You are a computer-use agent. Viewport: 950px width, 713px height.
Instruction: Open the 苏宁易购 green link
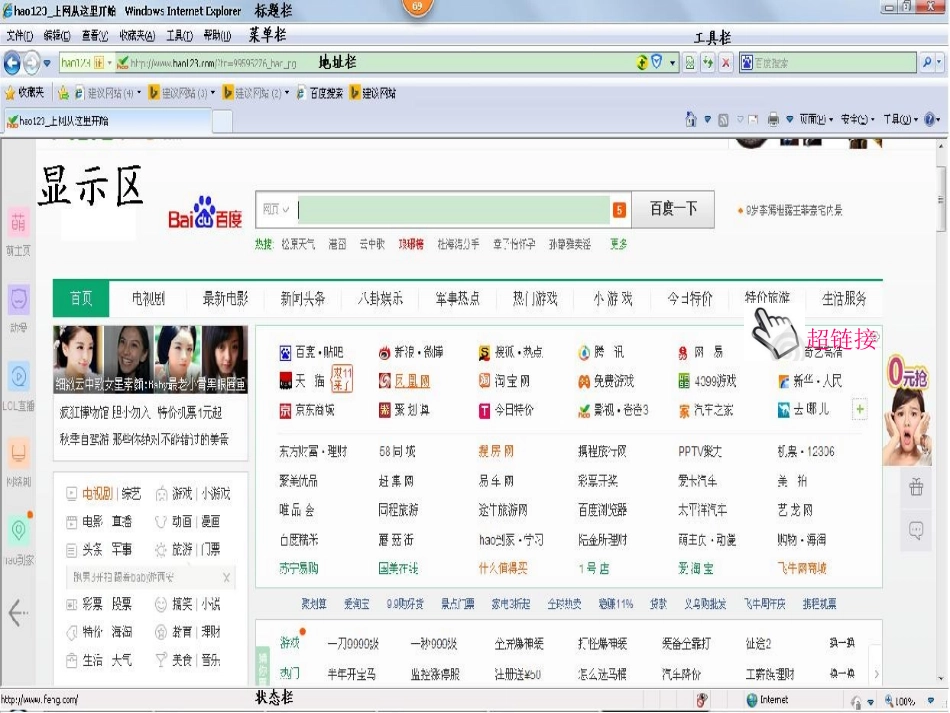(x=299, y=568)
